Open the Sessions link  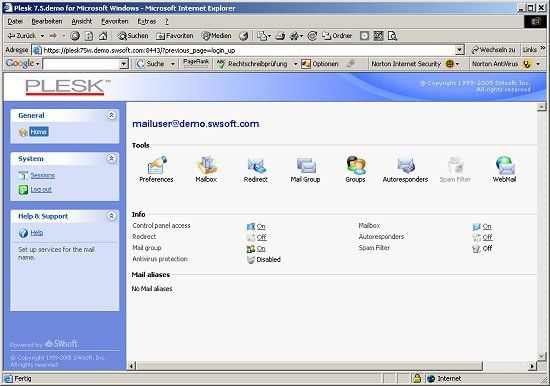[42, 175]
